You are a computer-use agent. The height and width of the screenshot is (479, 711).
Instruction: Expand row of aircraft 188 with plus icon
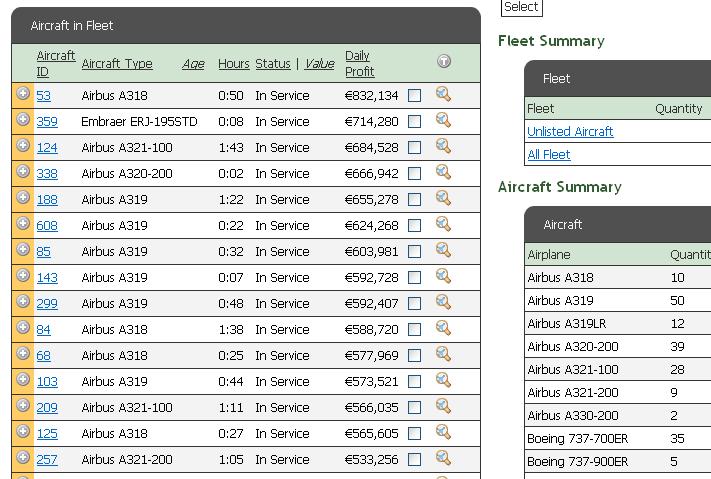[23, 197]
